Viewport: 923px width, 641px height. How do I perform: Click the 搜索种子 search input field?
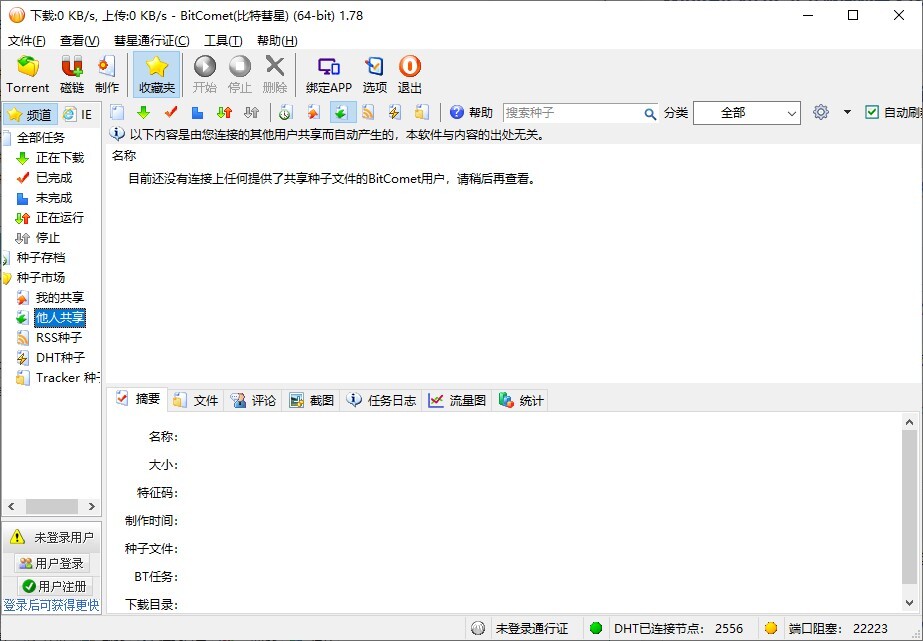point(573,113)
